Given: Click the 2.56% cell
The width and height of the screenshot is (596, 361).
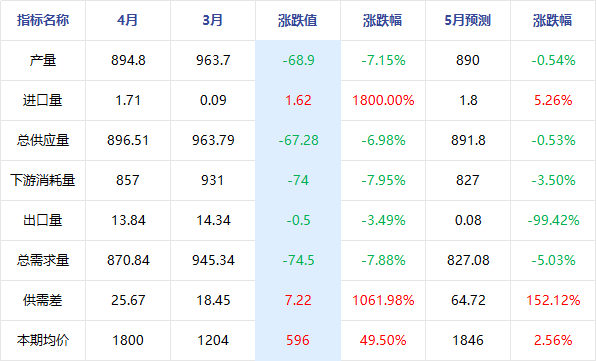Looking at the screenshot, I should tap(553, 340).
